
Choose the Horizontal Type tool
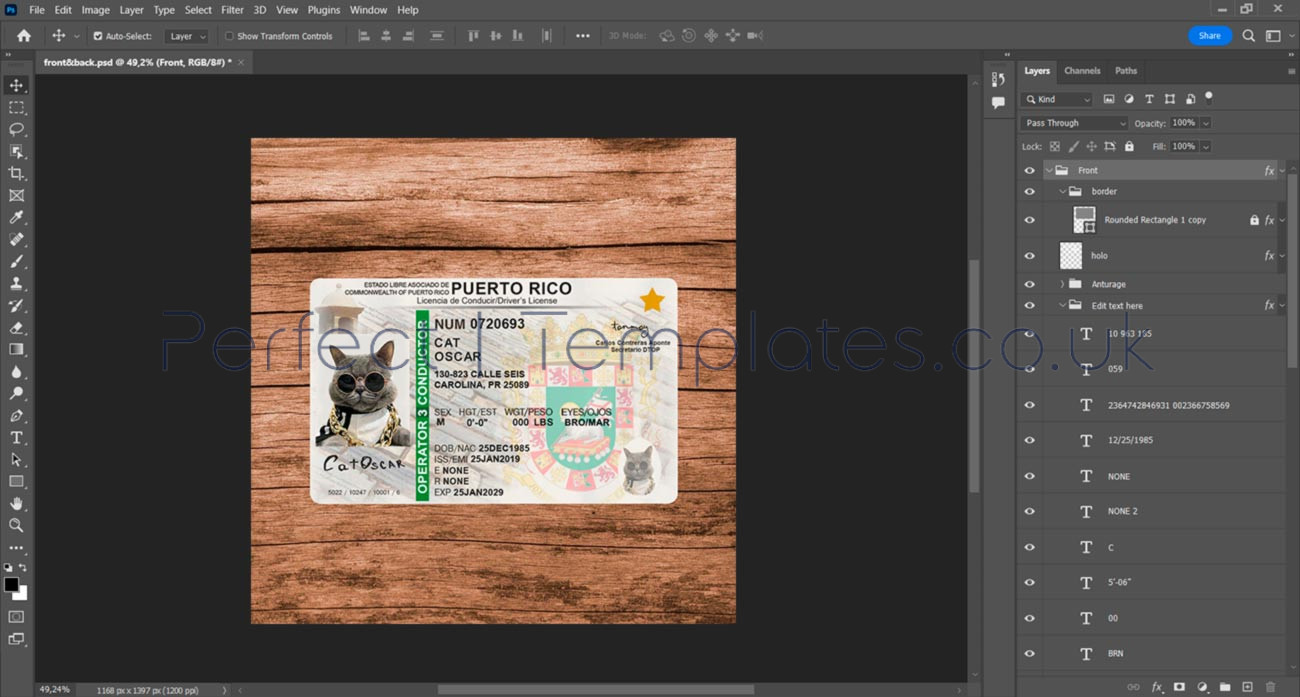click(16, 438)
